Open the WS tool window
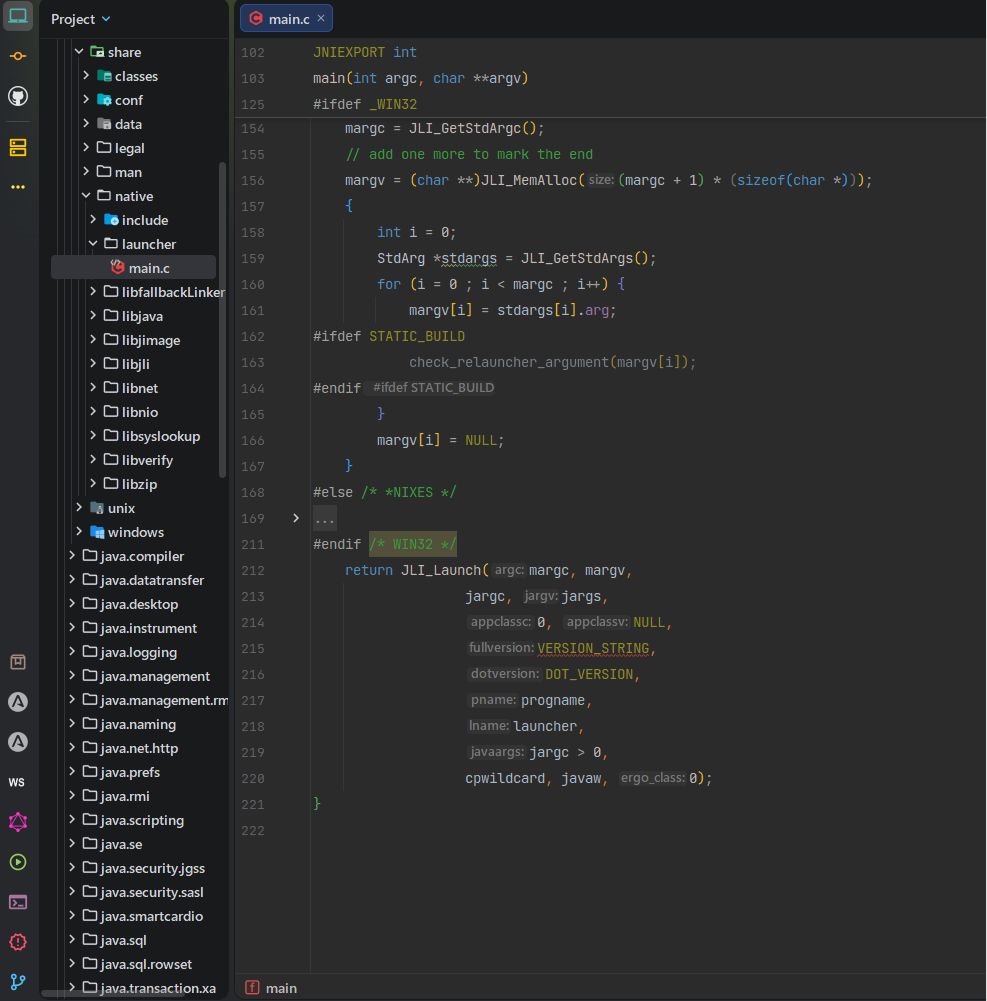Viewport: 987px width, 1001px height. click(17, 782)
